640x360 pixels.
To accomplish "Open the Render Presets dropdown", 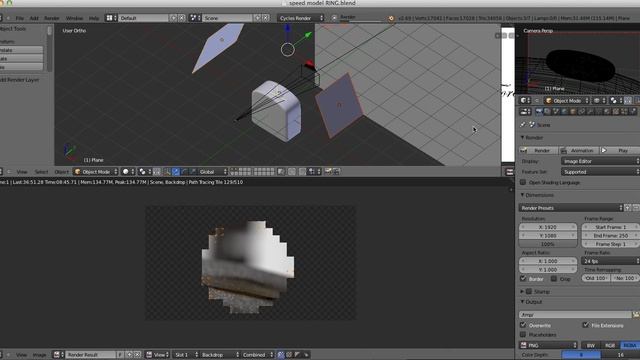I will 571,208.
